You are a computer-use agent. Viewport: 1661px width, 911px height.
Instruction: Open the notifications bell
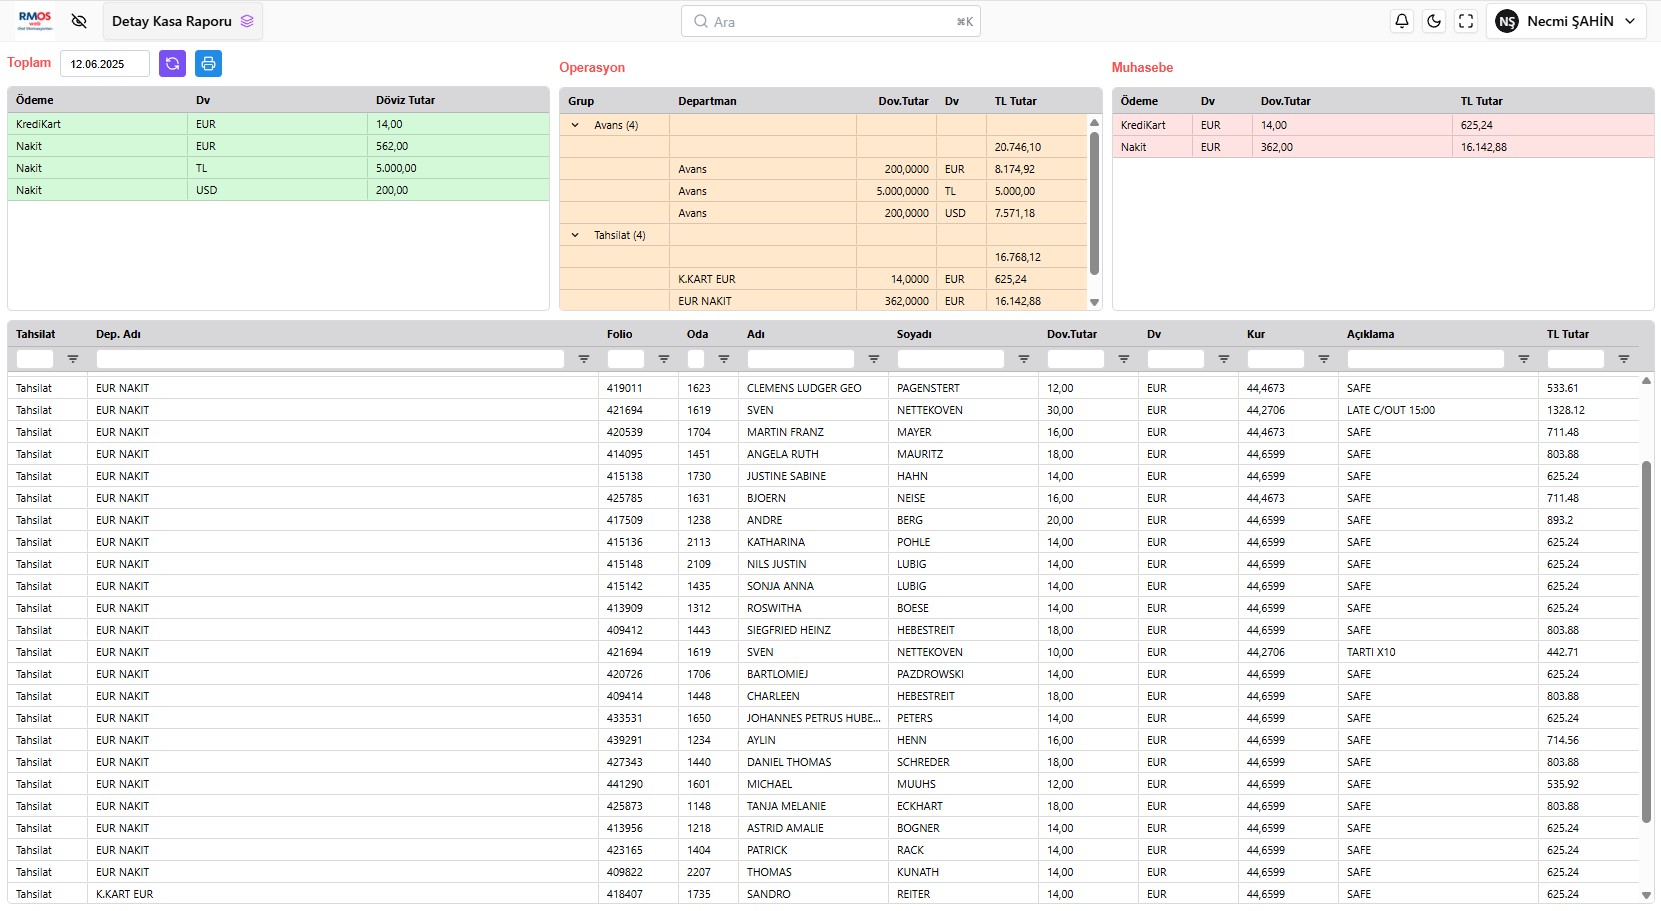click(1402, 21)
